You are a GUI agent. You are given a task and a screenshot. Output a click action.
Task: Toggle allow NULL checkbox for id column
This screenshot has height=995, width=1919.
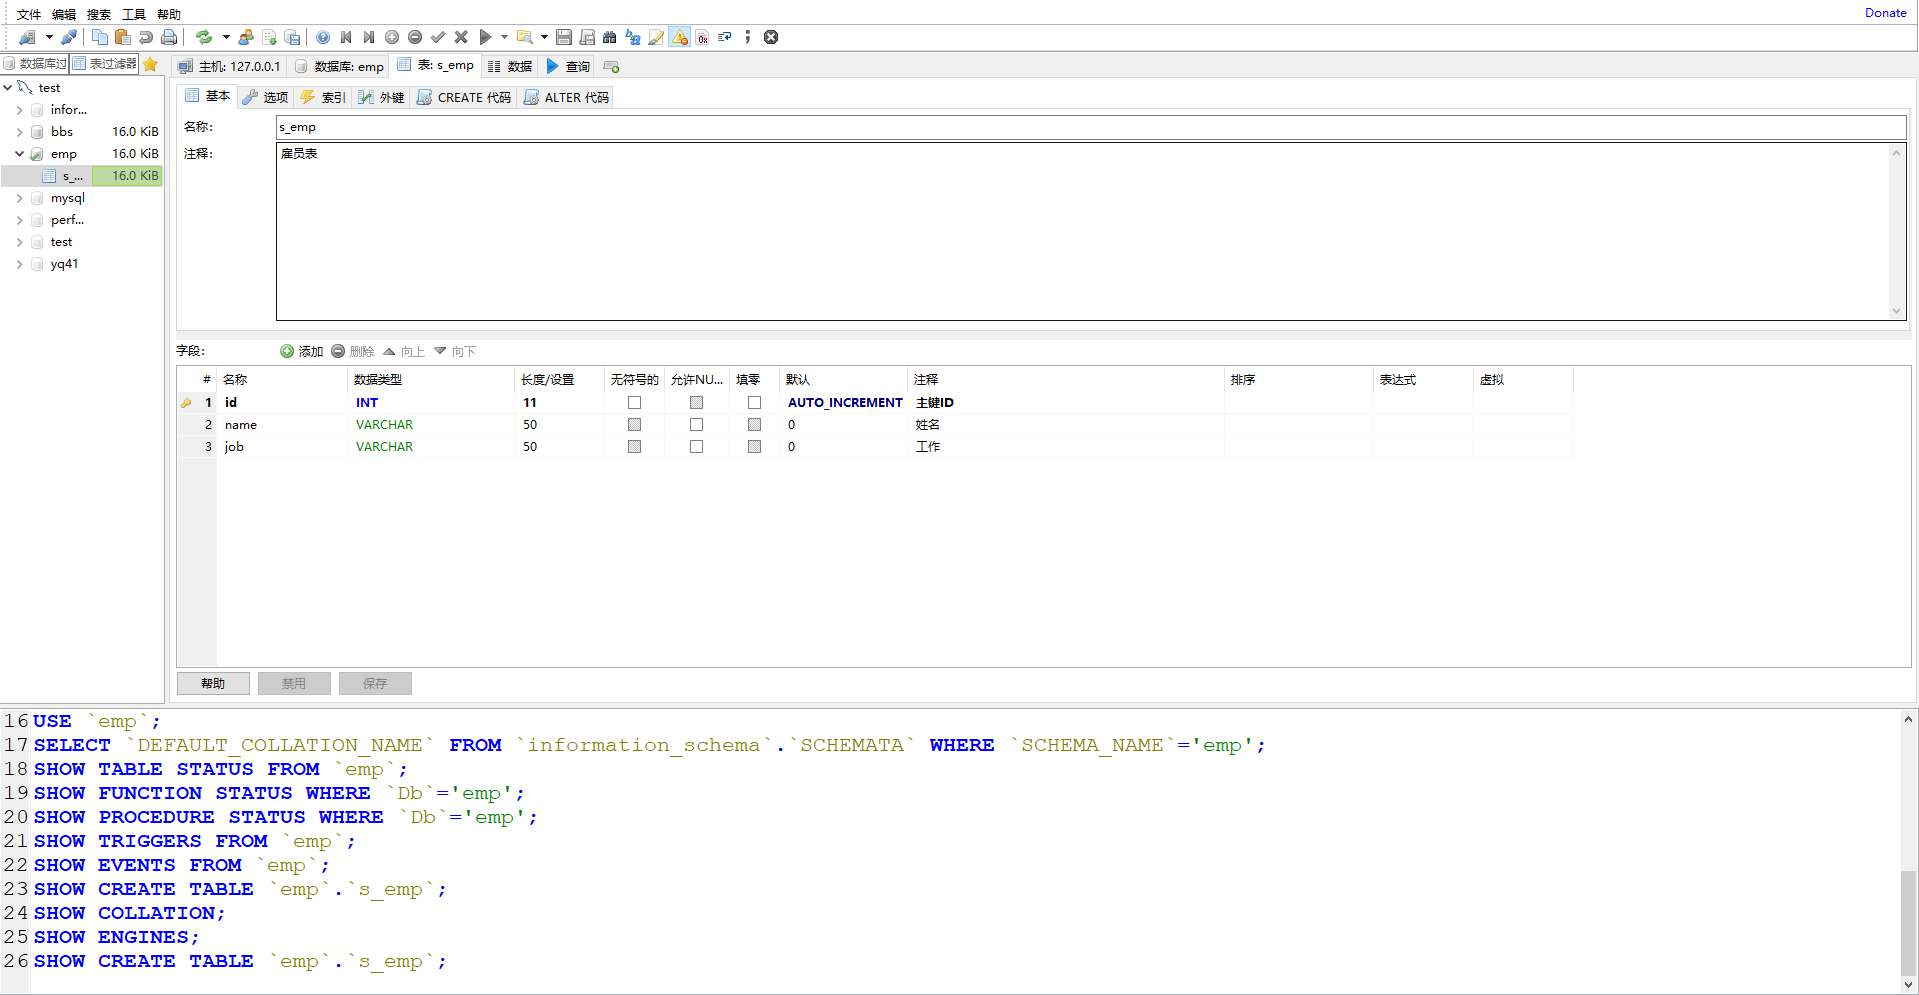coord(696,403)
